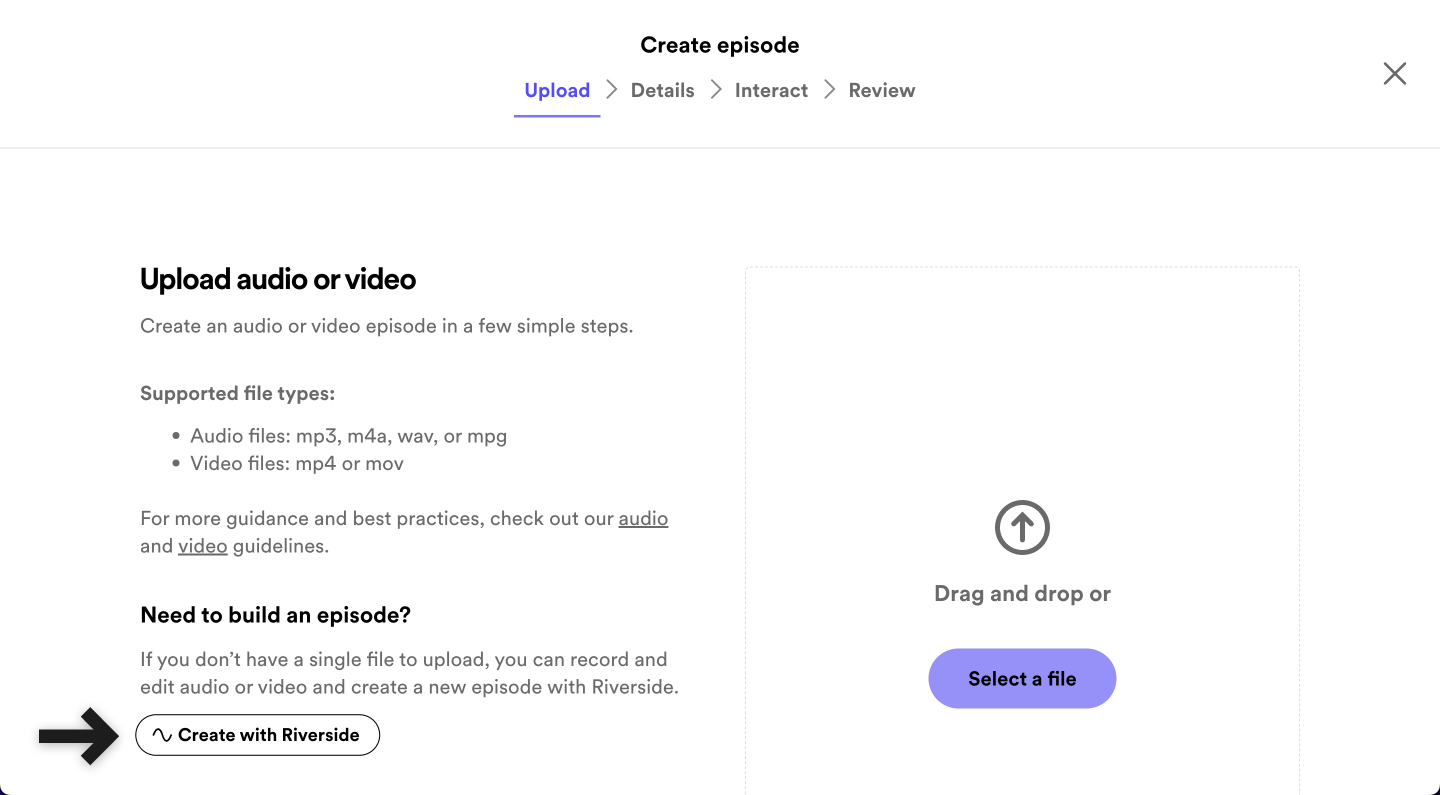Click the Create episode title
The width and height of the screenshot is (1440, 795).
(x=719, y=45)
